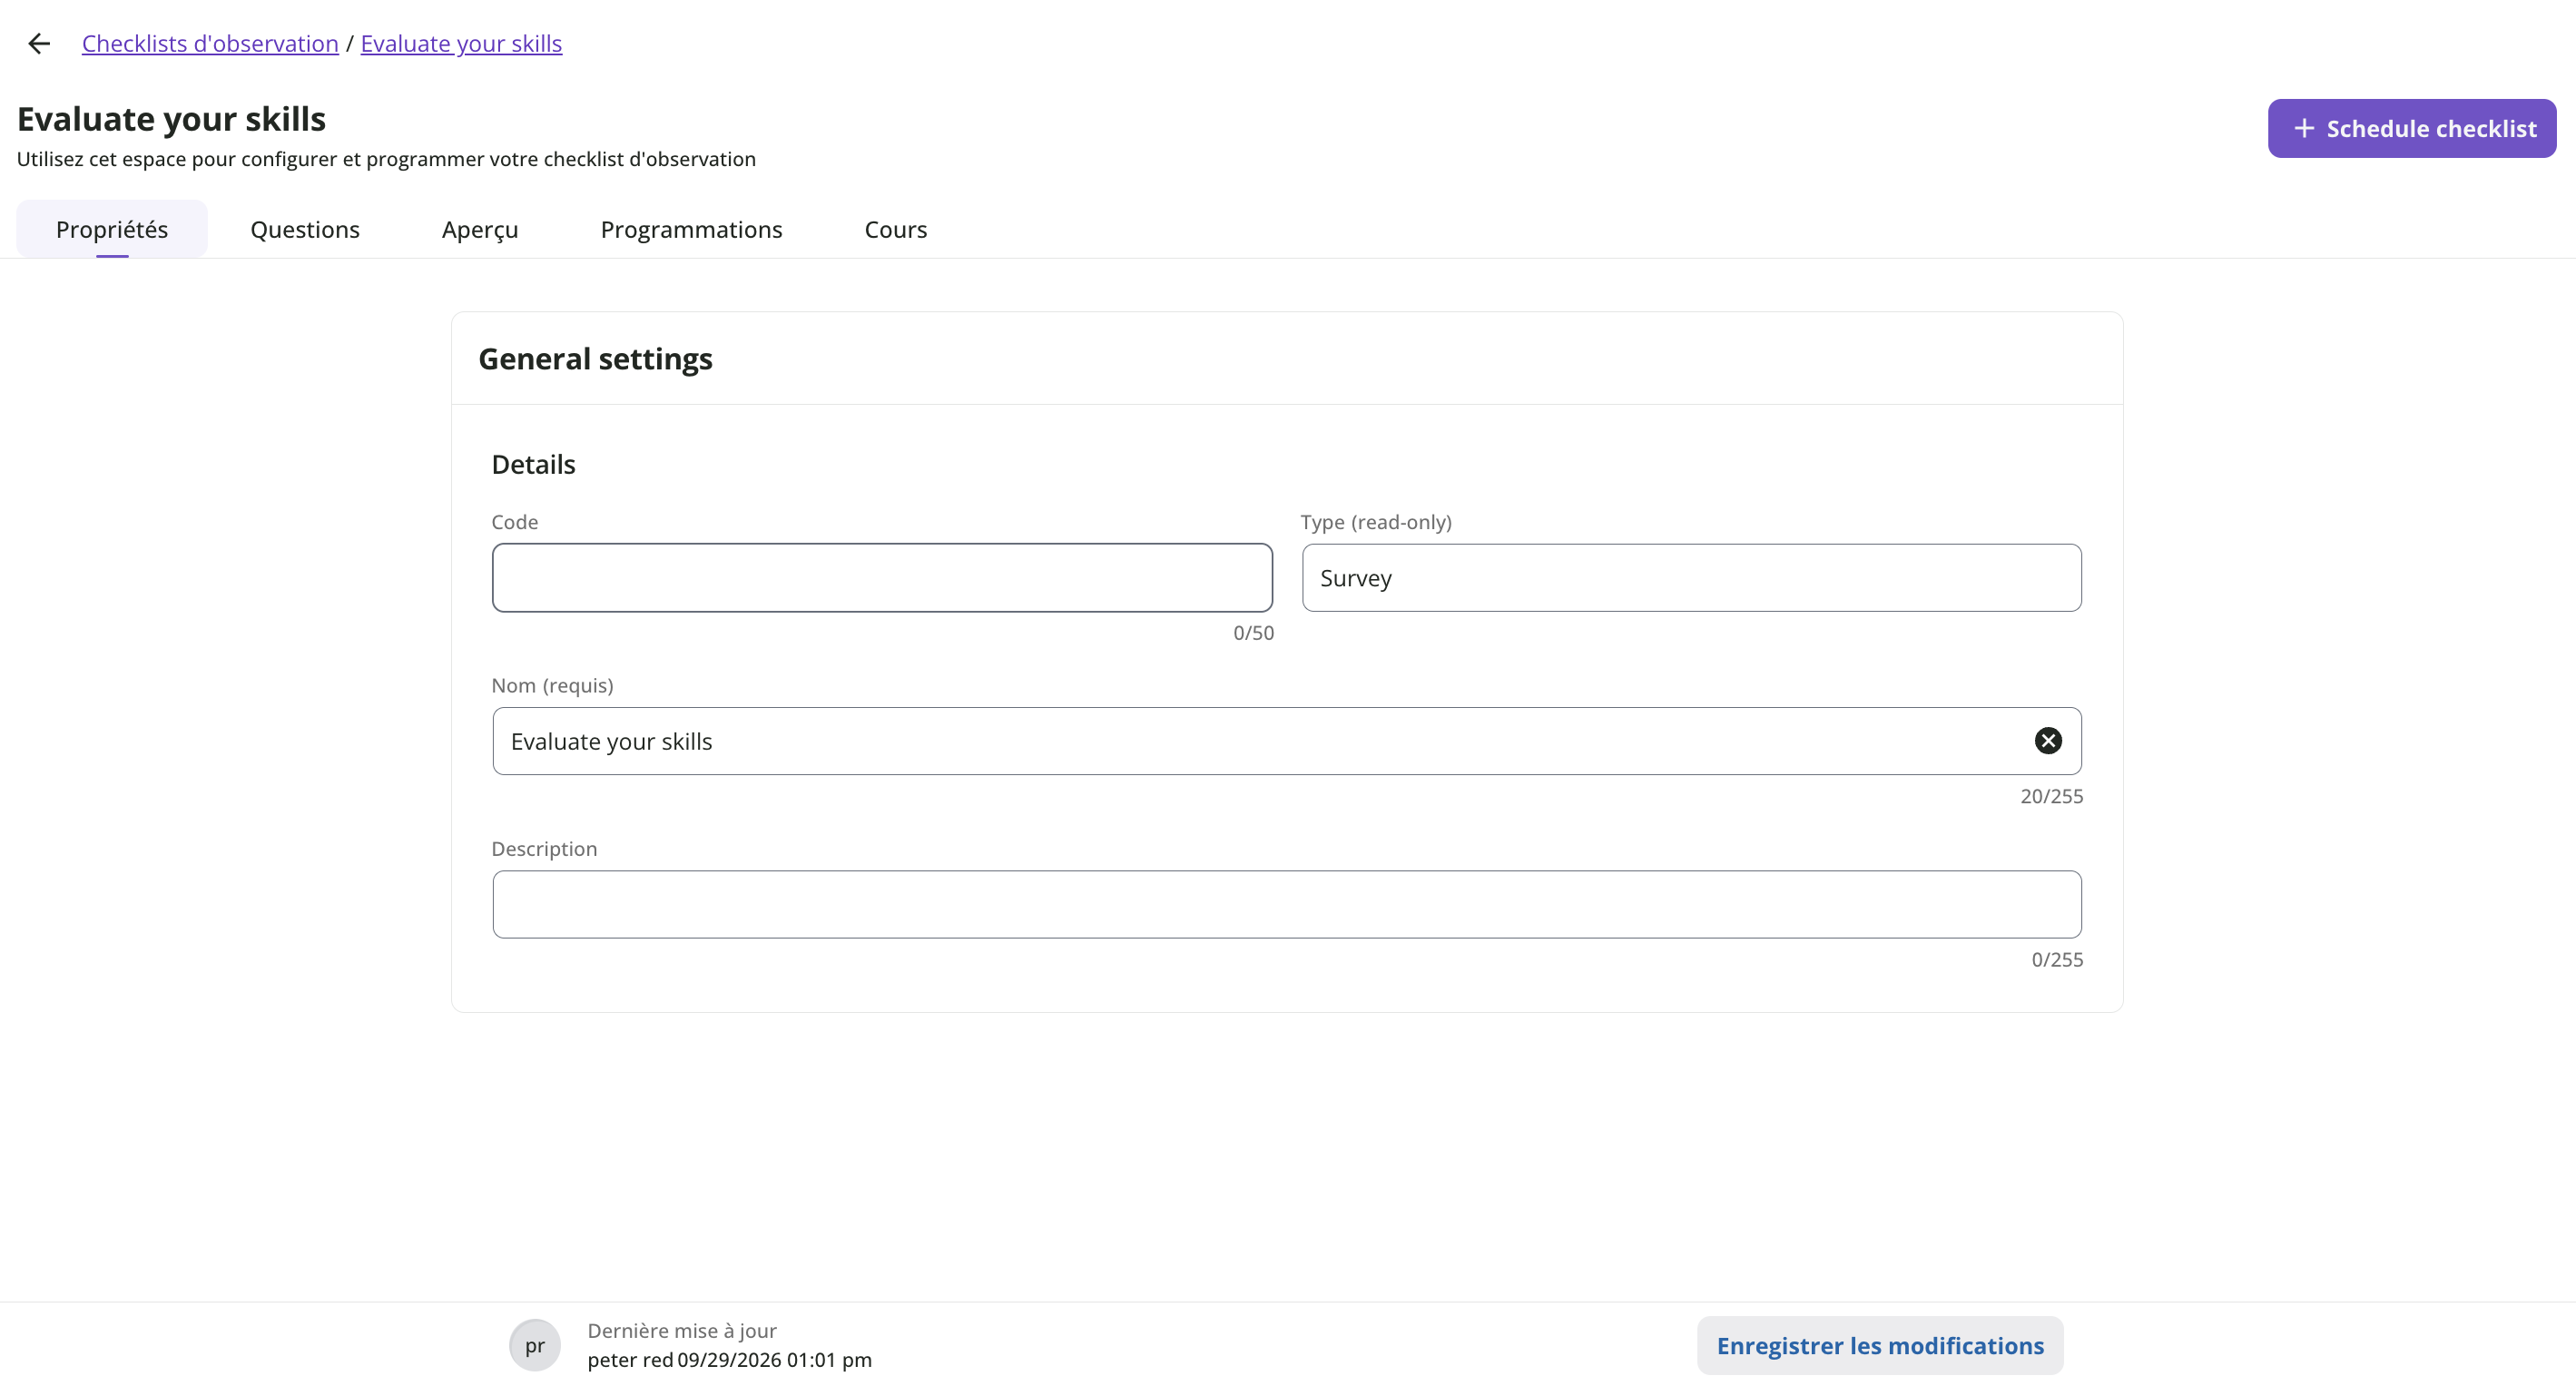
Task: Open the Evaluate your skills breadcrumb link
Action: [461, 44]
